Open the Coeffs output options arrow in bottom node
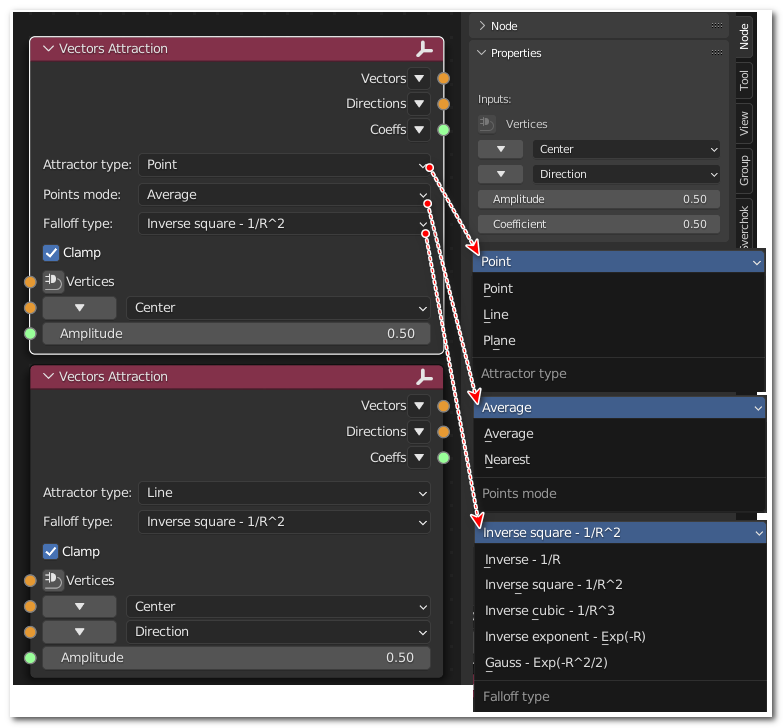The height and width of the screenshot is (728, 783). 419,457
